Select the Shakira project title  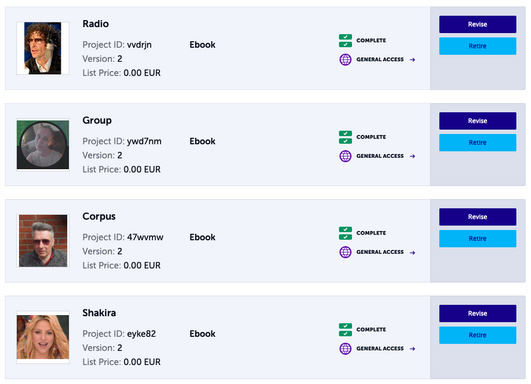coord(99,313)
